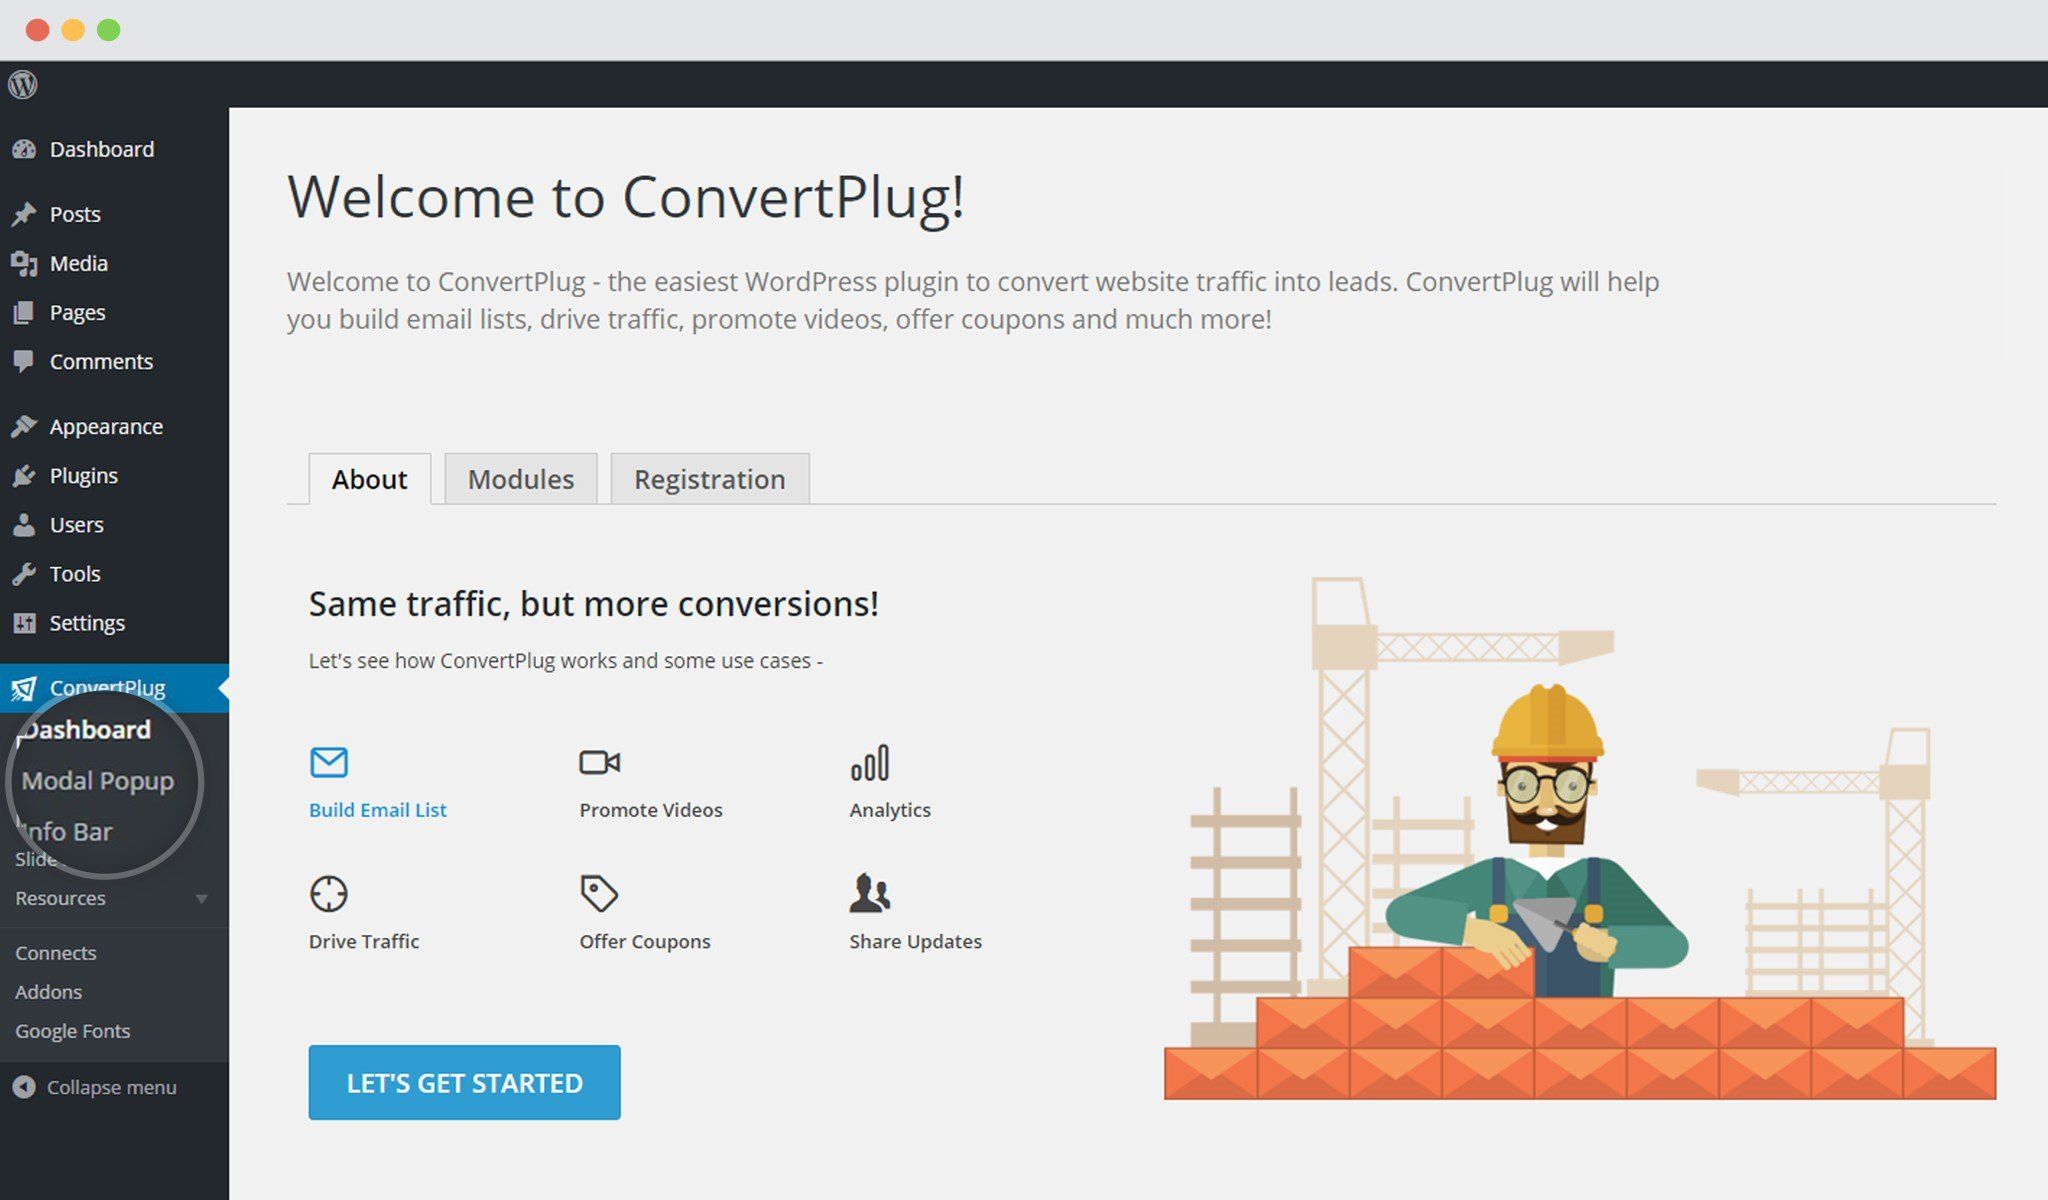Screen dimensions: 2048x1200
Task: Expand the Resources submenu arrow
Action: [x=202, y=898]
